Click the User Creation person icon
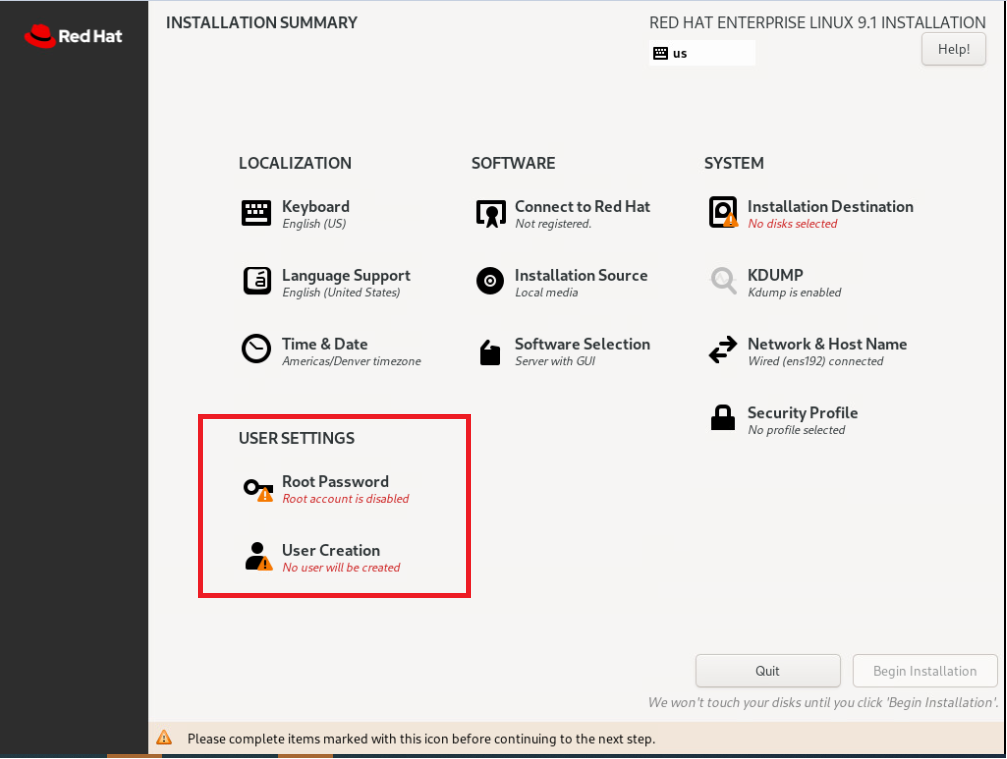Viewport: 1007px width, 759px height. pos(258,557)
